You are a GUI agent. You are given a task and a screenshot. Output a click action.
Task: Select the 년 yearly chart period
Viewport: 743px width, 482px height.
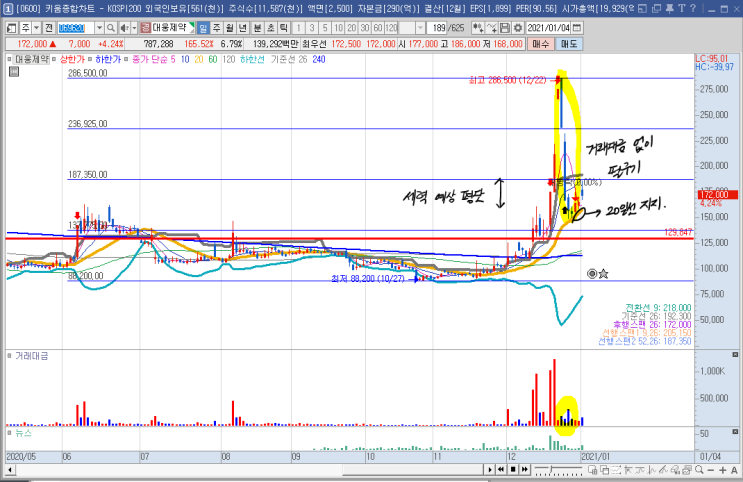click(x=243, y=28)
